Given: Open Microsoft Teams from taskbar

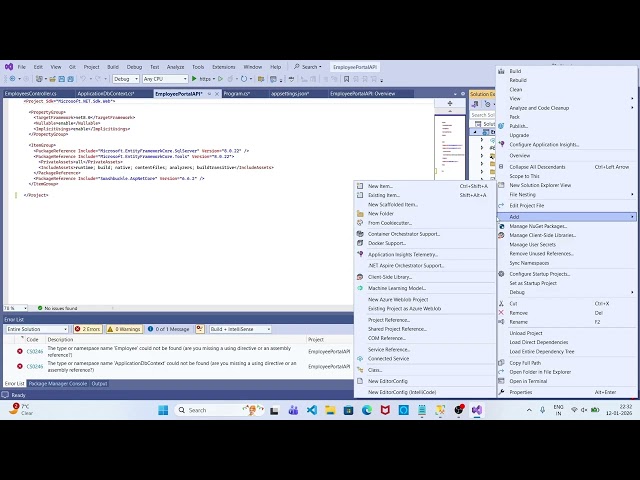Looking at the screenshot, I should (x=293, y=410).
